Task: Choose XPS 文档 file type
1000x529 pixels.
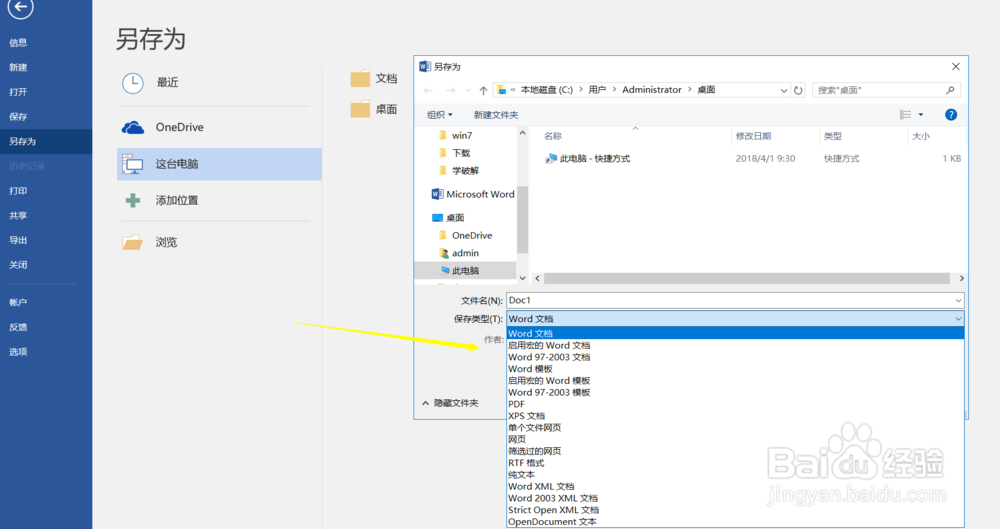Action: pyautogui.click(x=735, y=416)
